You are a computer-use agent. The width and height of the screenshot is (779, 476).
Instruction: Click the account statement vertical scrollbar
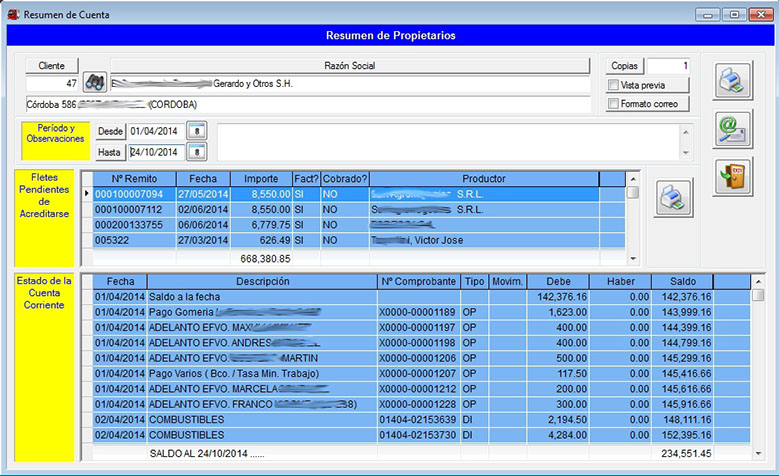(758, 370)
